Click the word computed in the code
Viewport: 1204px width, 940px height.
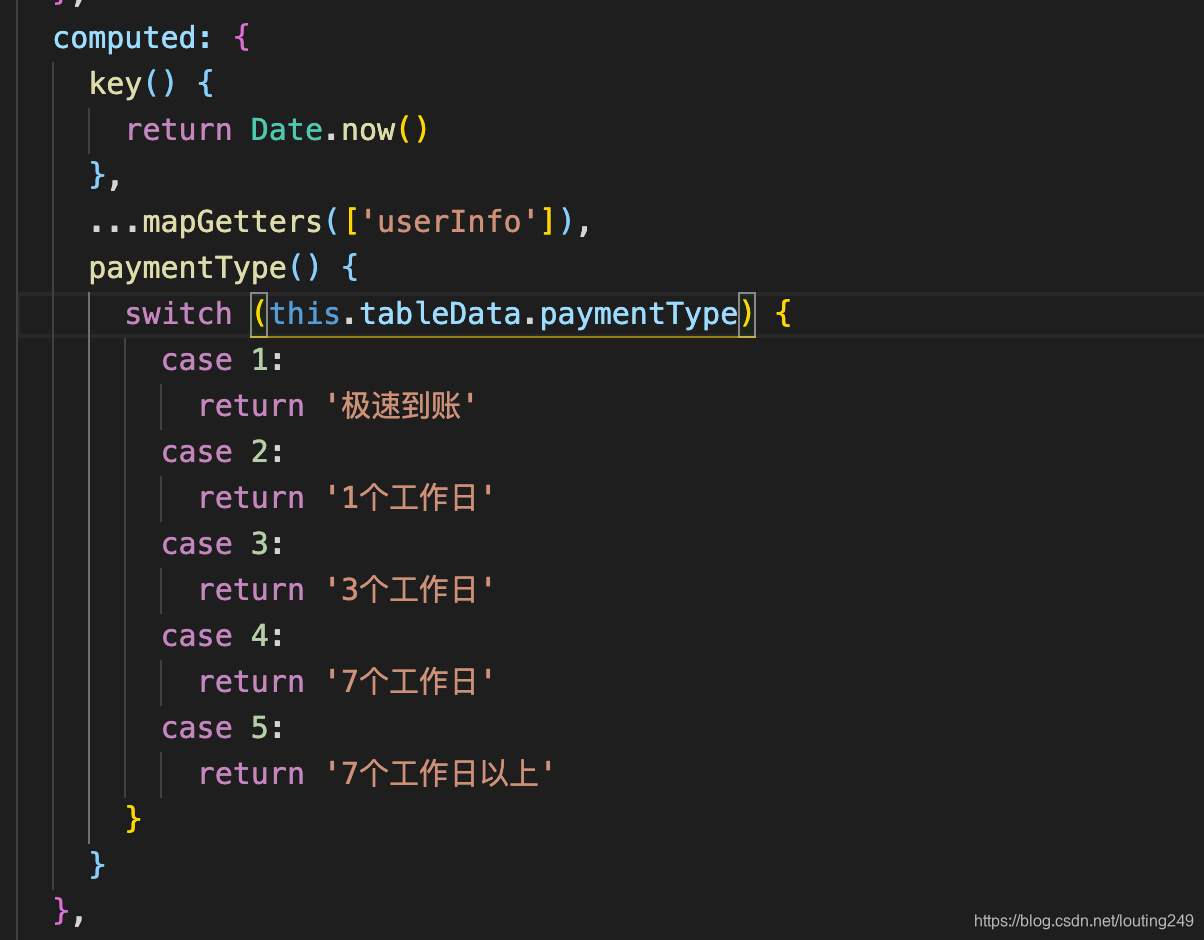click(124, 38)
